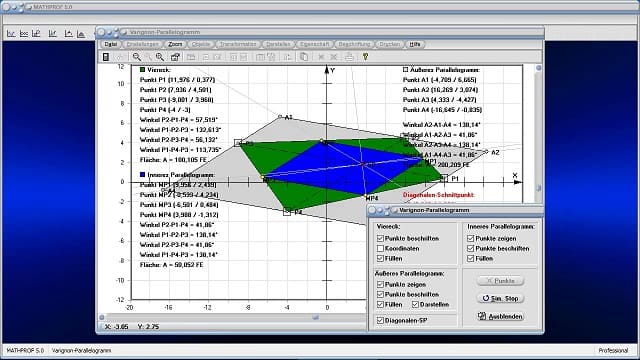
Task: Click the yellow lightbulb hint icon
Action: click(365, 57)
